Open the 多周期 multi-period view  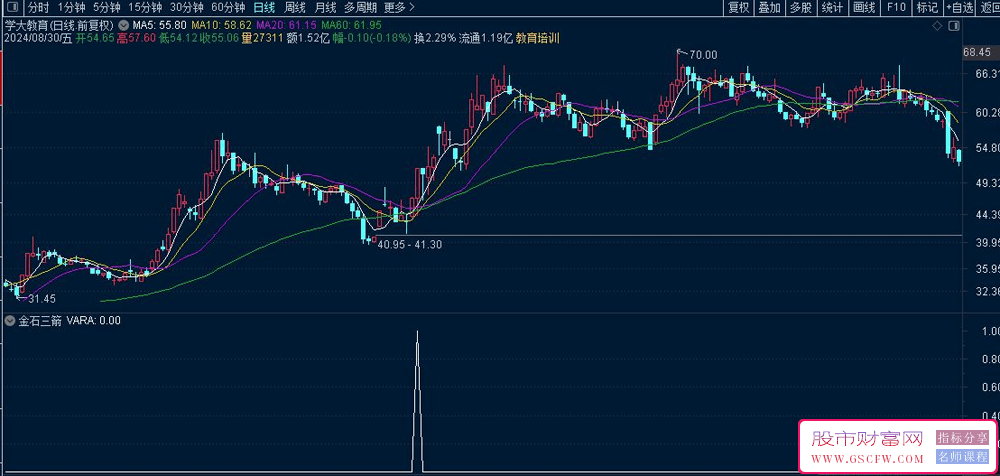point(360,8)
